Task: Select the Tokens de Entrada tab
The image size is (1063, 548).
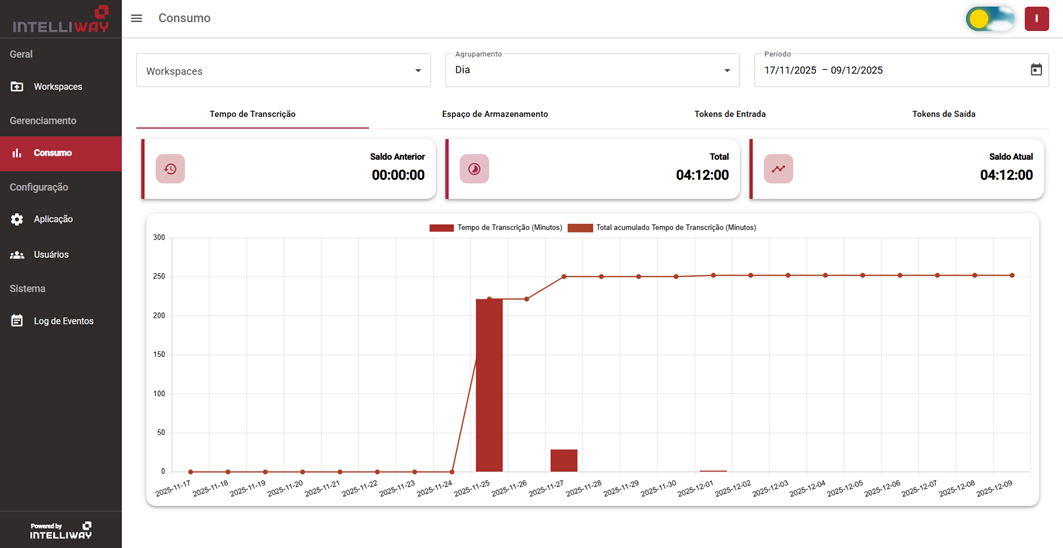Action: point(730,114)
